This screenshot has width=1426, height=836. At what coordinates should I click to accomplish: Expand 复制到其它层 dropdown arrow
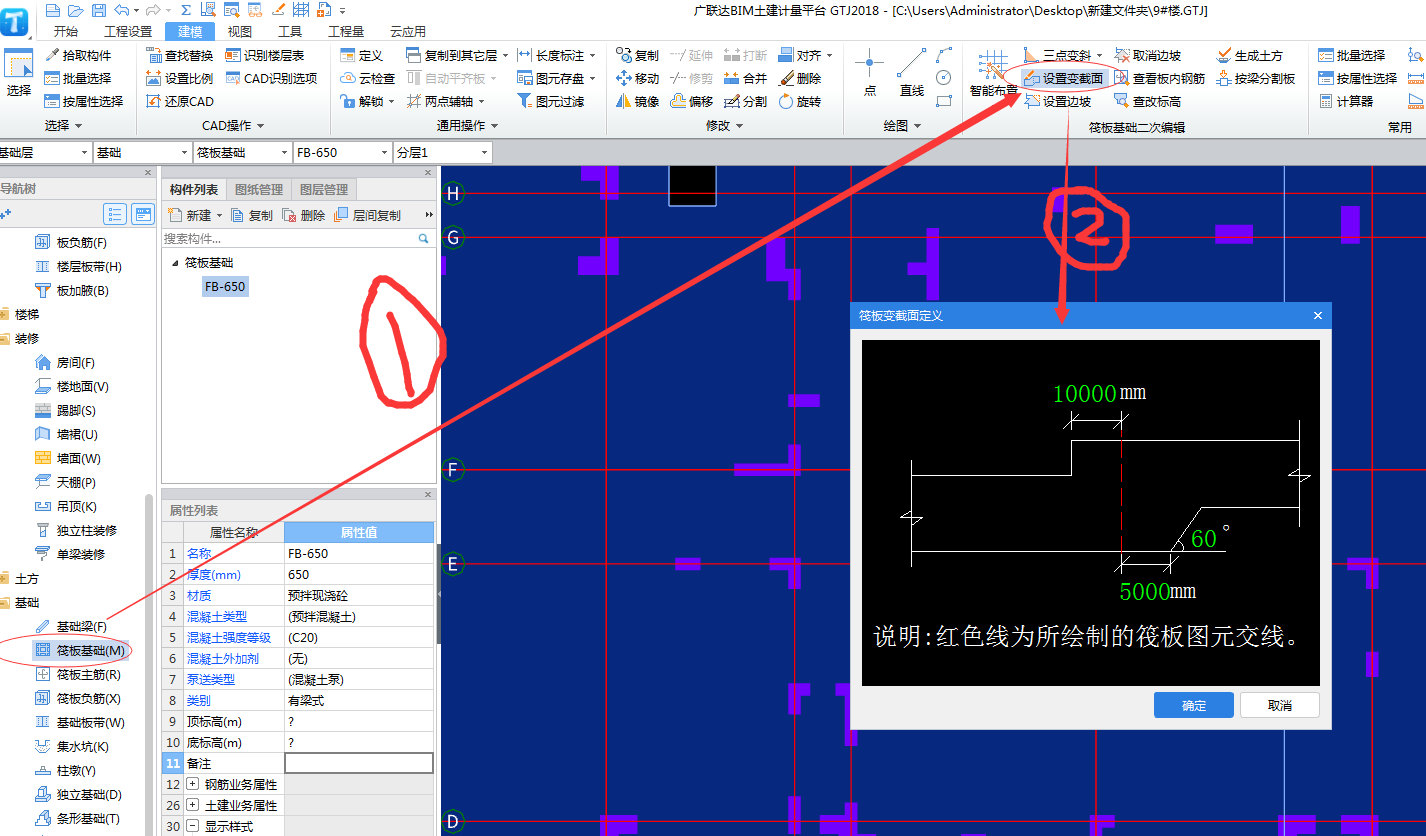(x=505, y=55)
